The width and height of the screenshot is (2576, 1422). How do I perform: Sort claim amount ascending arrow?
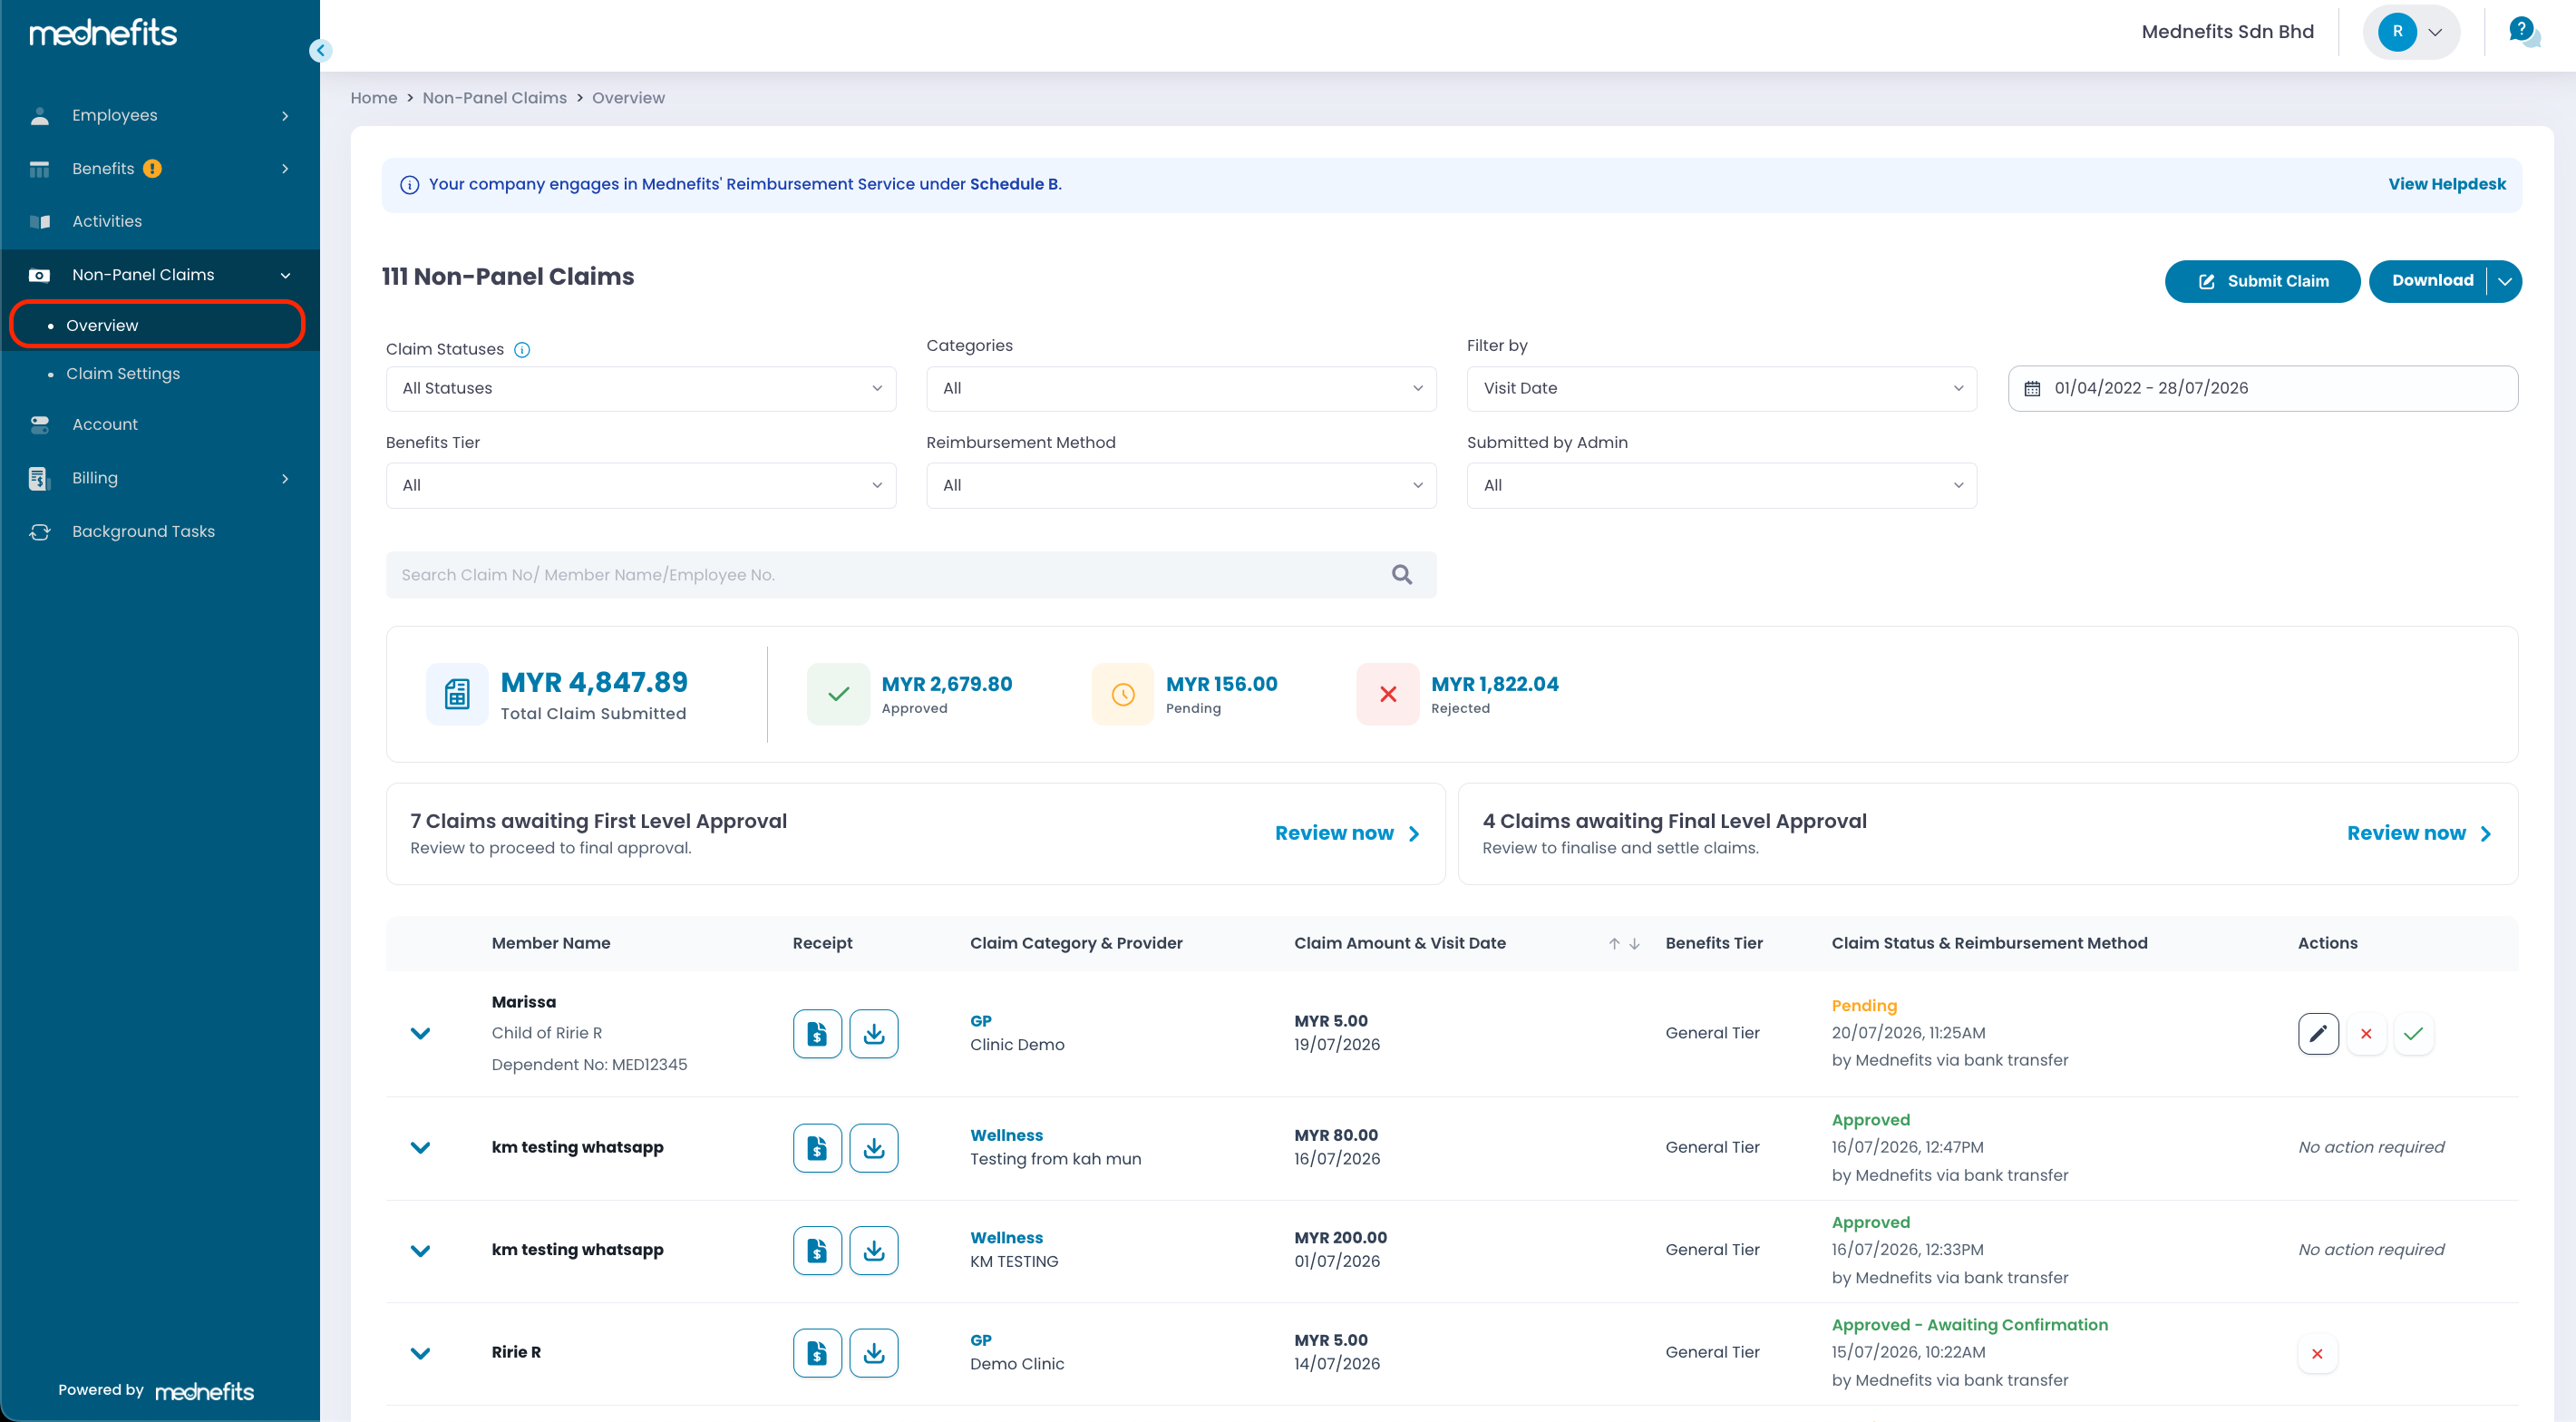click(x=1613, y=943)
